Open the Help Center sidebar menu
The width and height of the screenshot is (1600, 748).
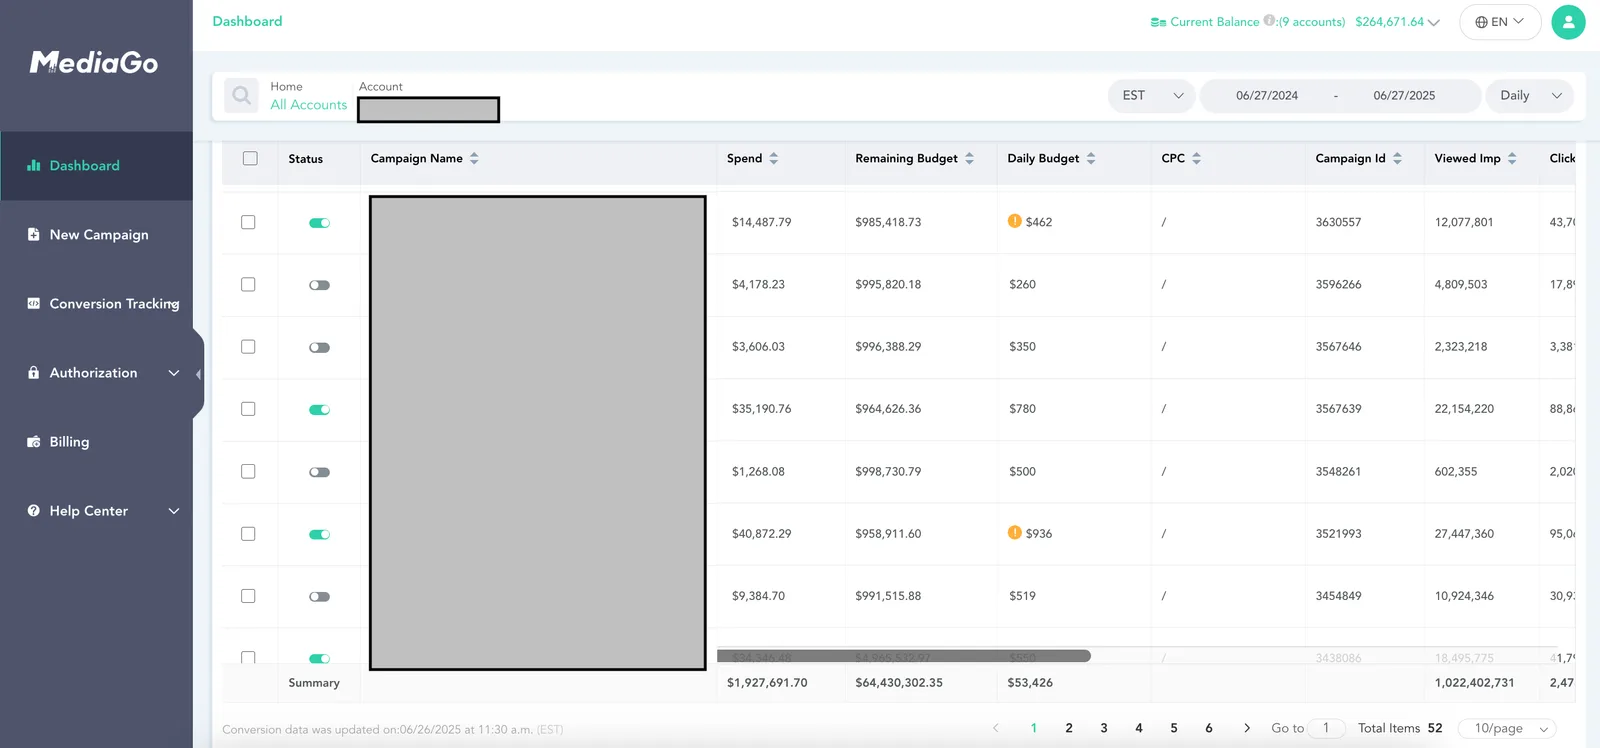point(96,511)
